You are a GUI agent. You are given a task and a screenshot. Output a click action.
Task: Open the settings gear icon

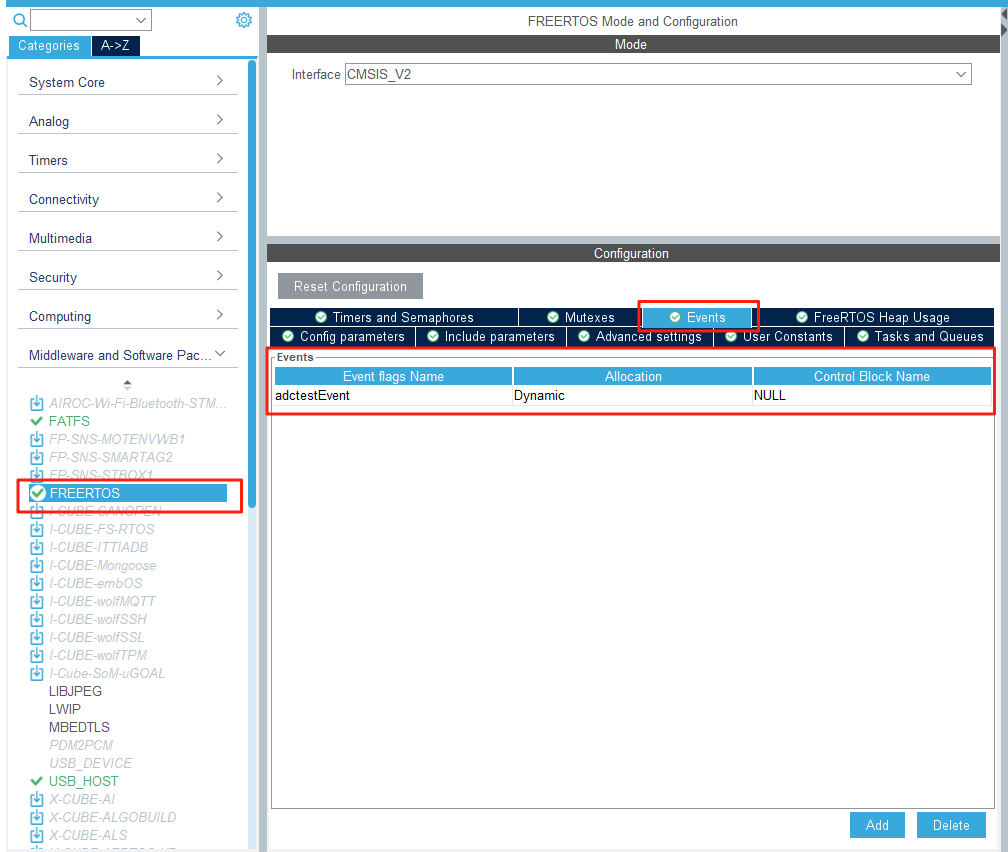[244, 21]
